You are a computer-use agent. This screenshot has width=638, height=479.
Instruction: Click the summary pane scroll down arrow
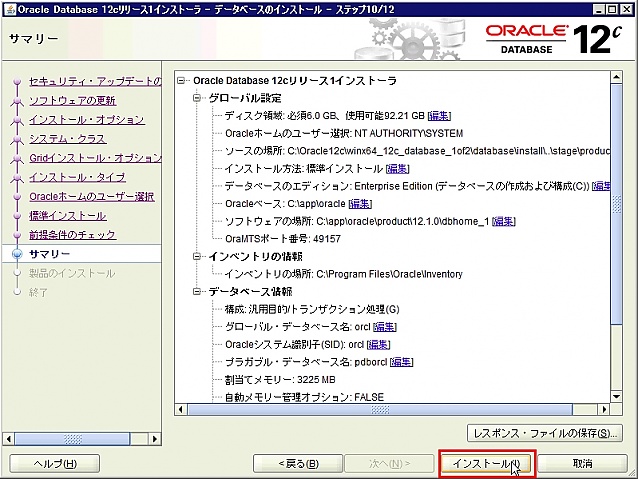(616, 396)
